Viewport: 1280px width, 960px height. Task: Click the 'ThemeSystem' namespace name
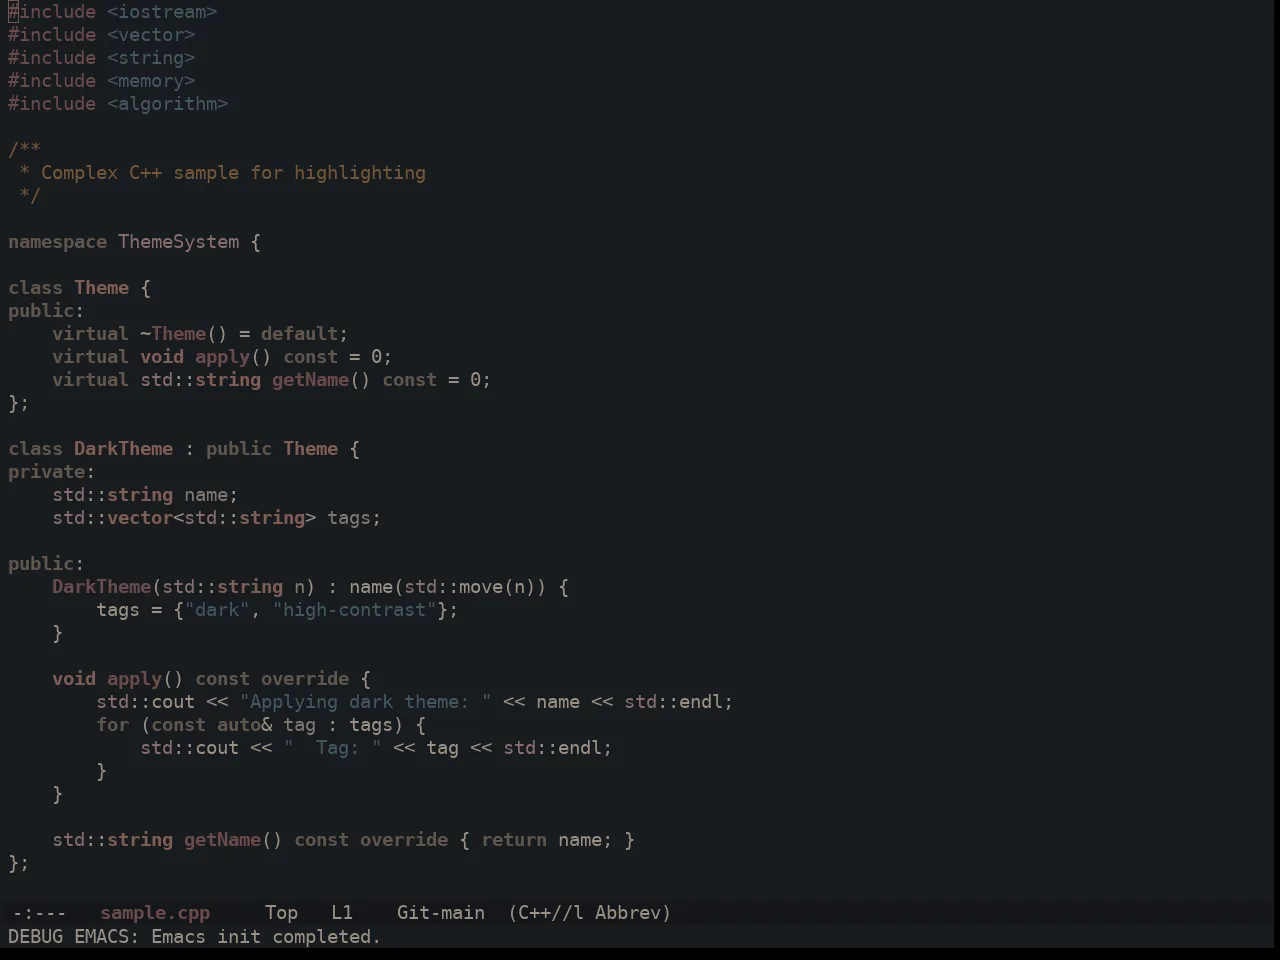pyautogui.click(x=179, y=242)
